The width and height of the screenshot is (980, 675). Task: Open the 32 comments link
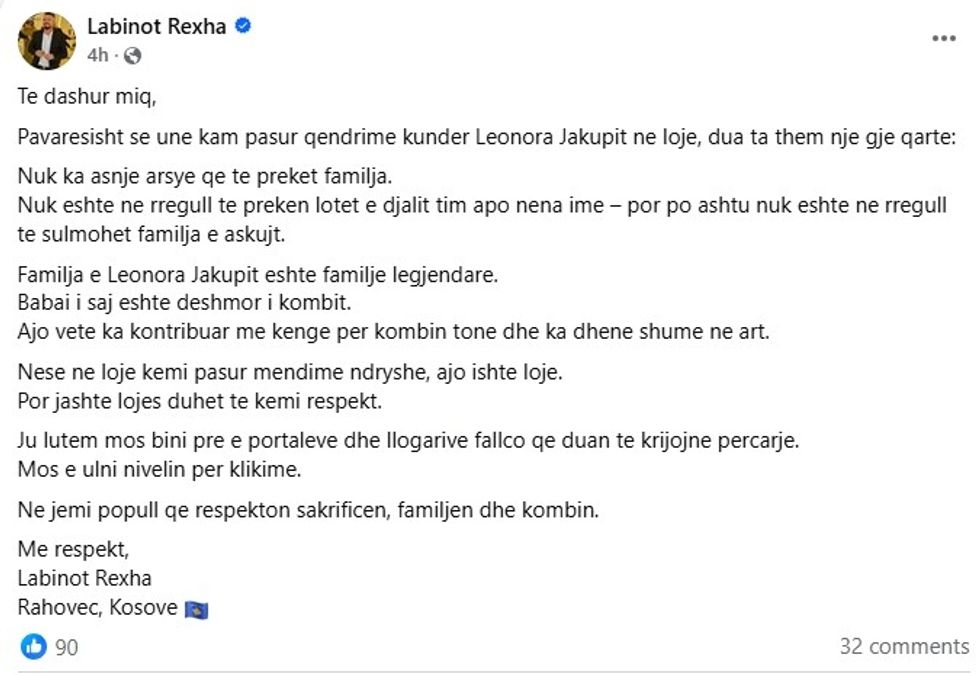point(904,646)
